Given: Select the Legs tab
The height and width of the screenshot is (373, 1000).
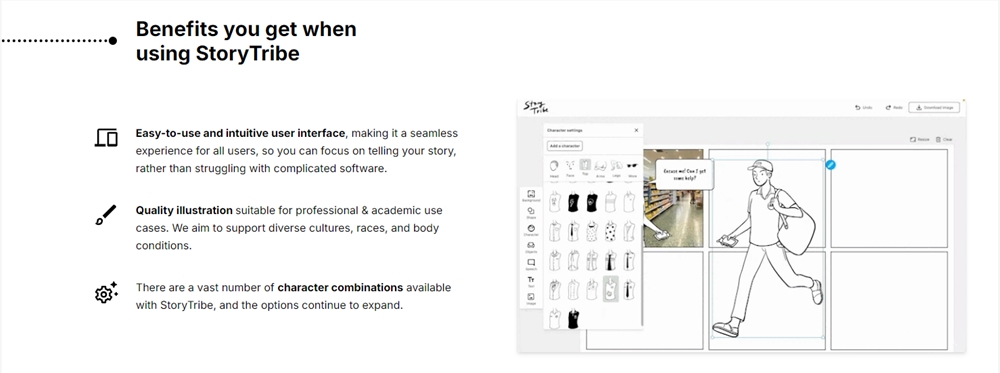Looking at the screenshot, I should pos(615,168).
